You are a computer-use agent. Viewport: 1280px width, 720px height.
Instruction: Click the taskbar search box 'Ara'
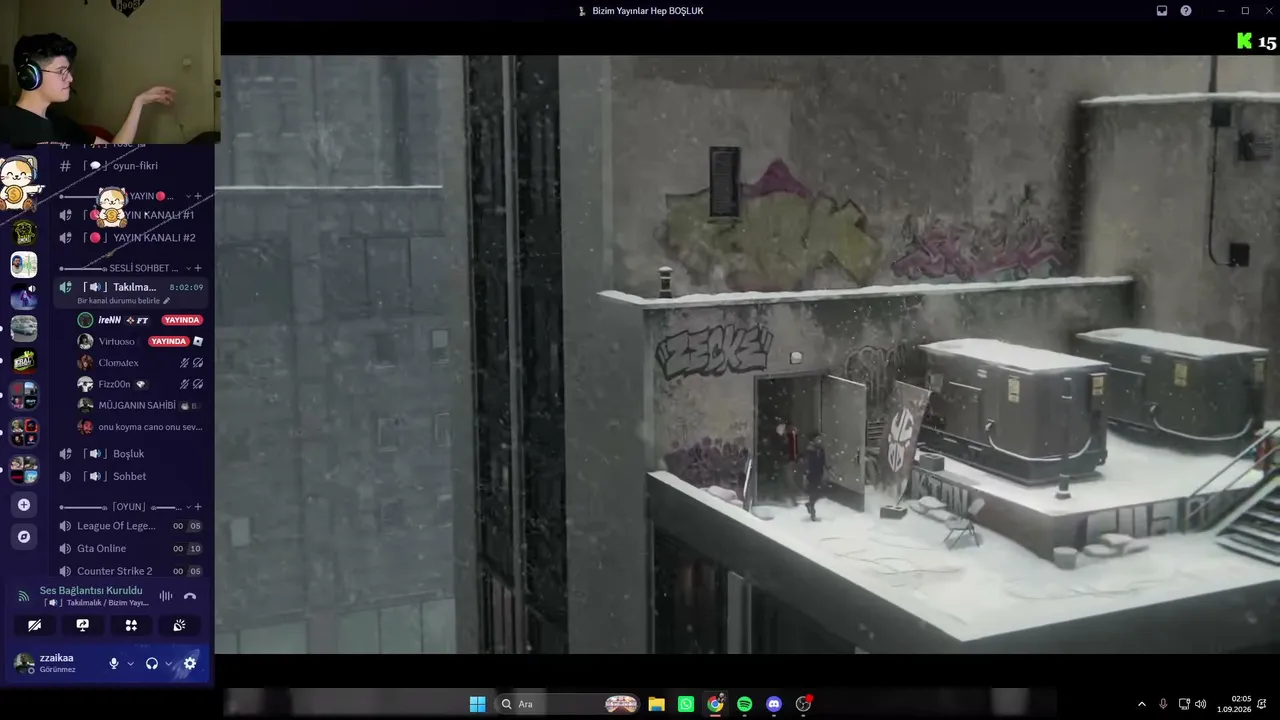569,704
